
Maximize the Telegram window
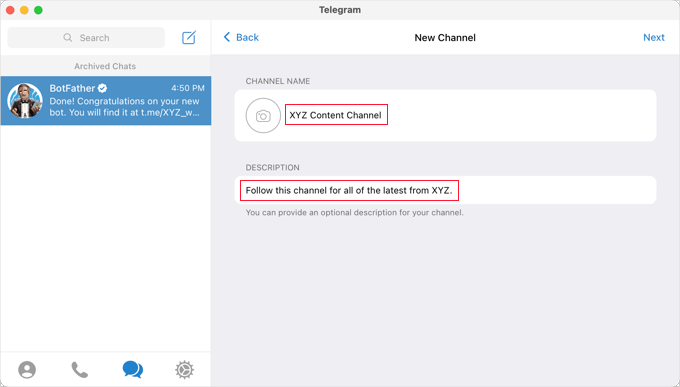(38, 10)
